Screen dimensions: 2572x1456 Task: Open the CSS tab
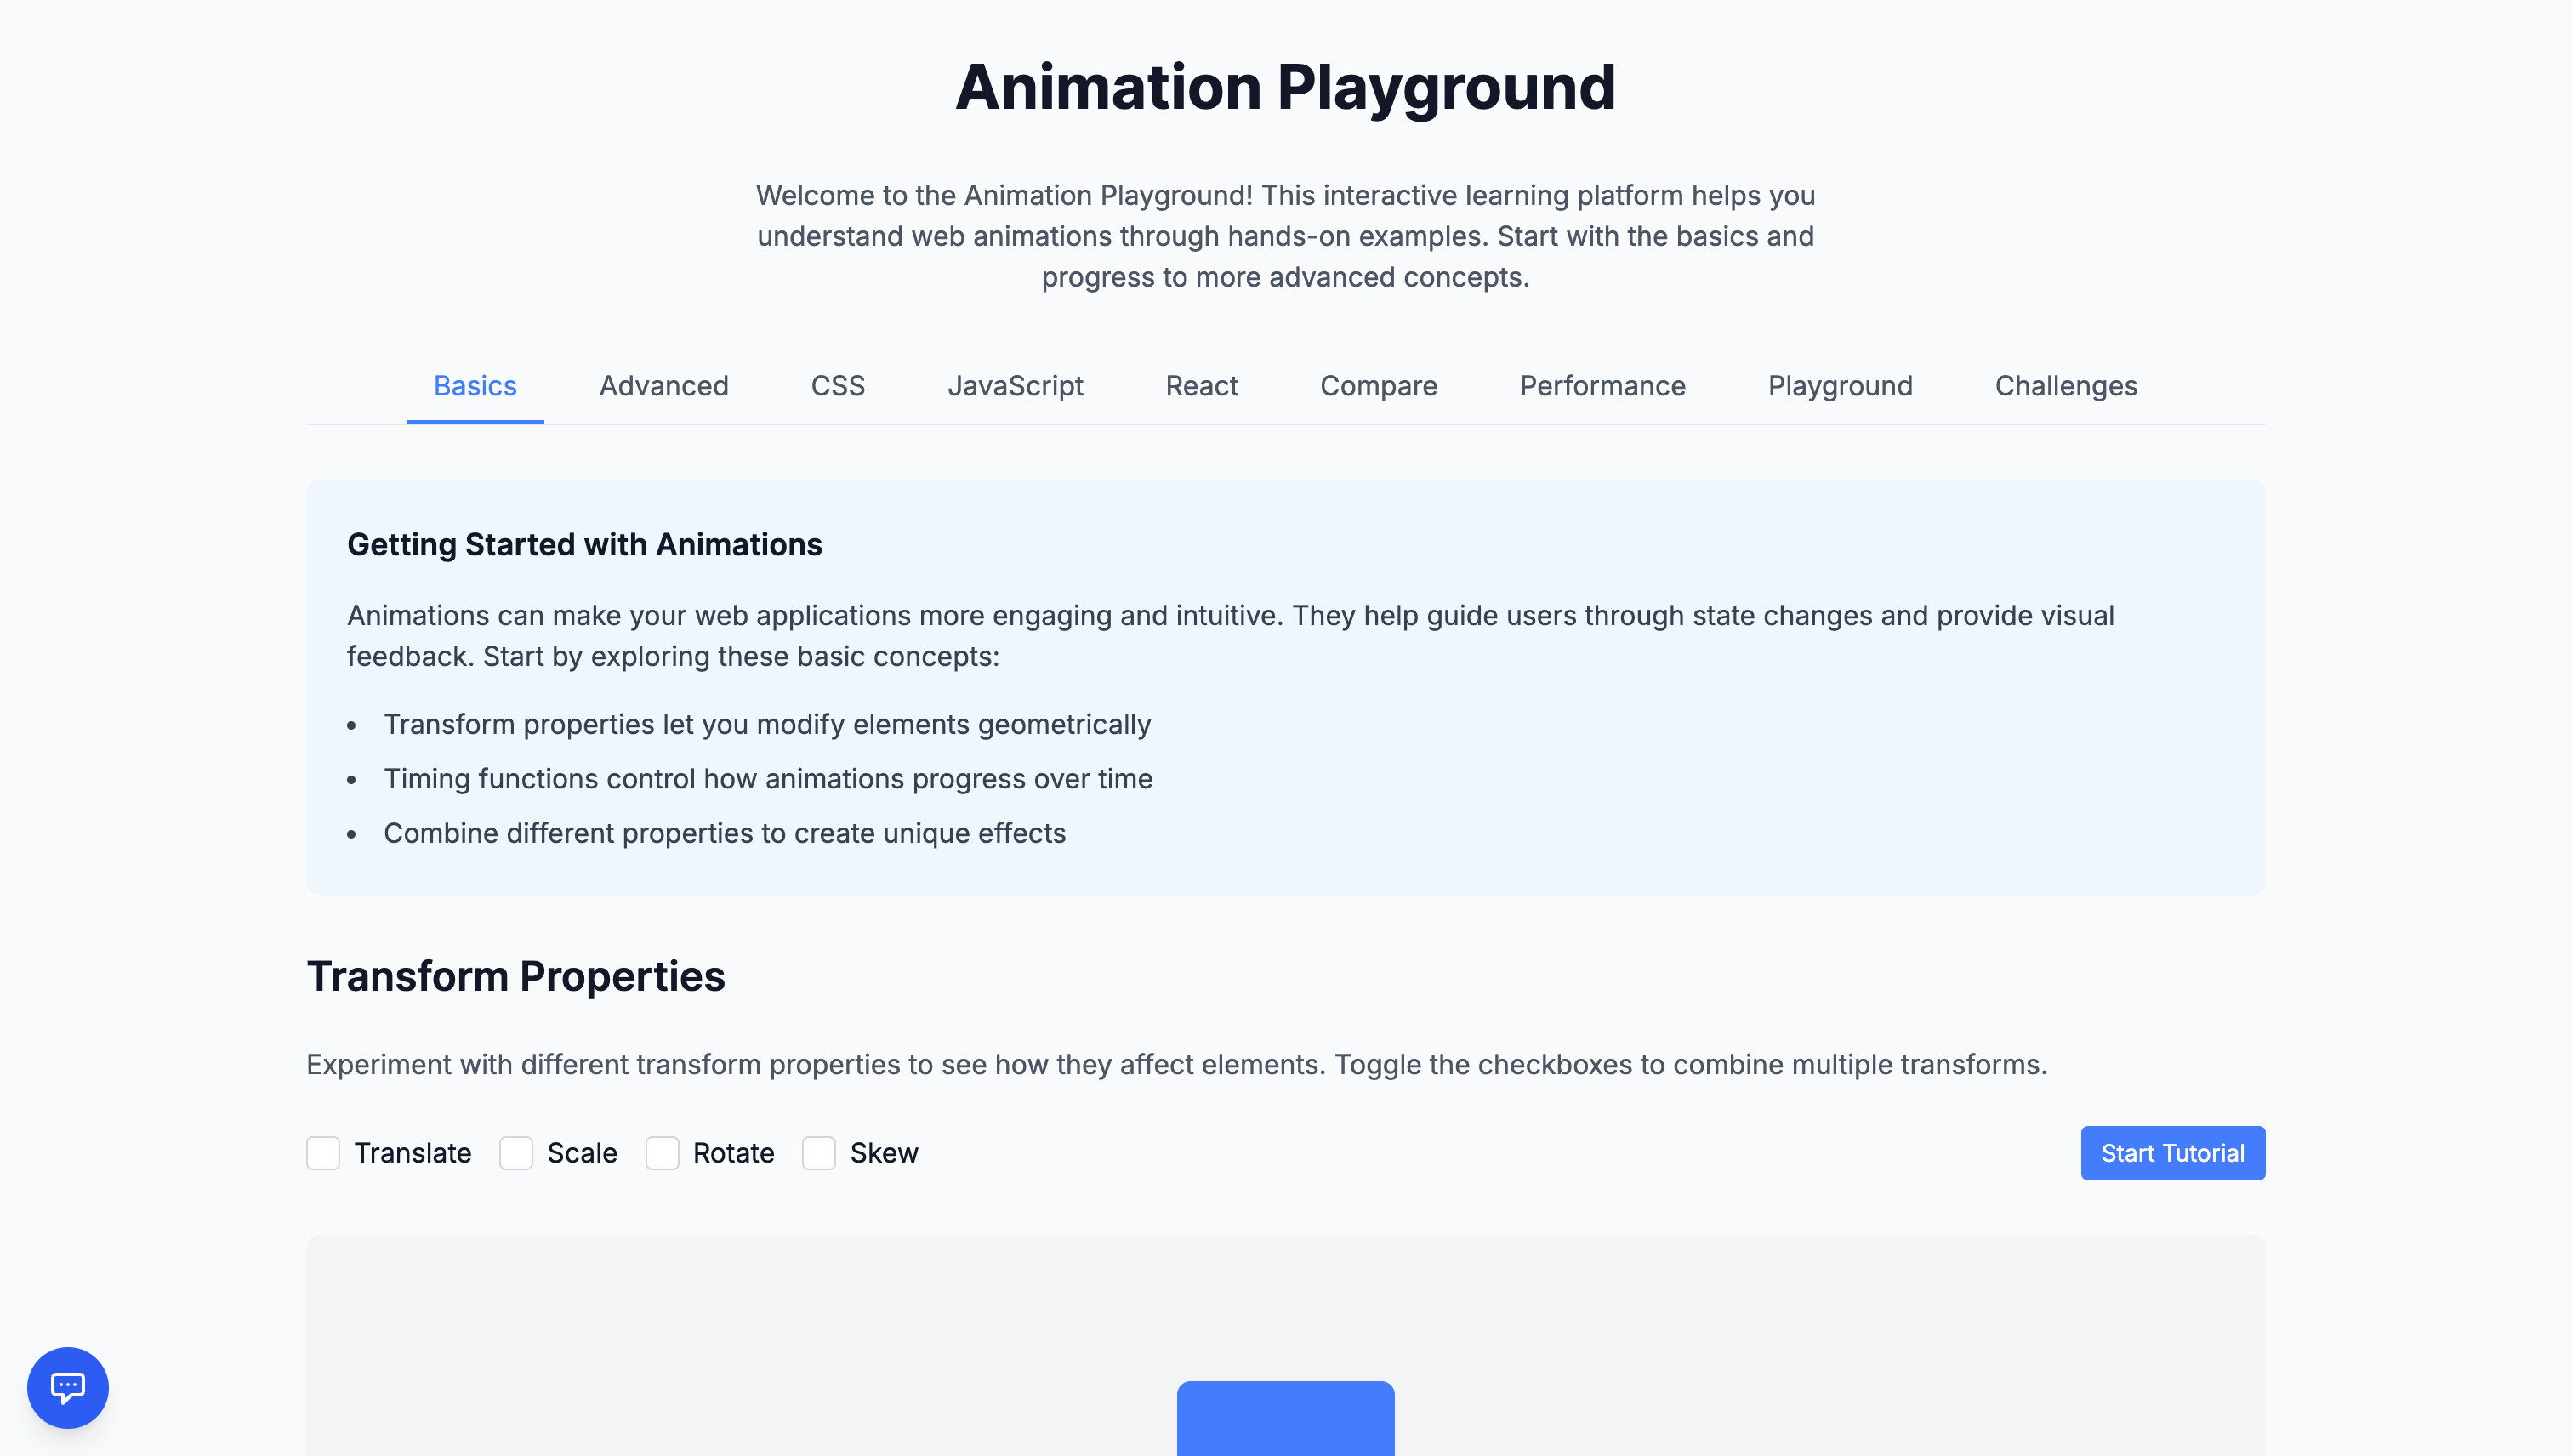[838, 386]
